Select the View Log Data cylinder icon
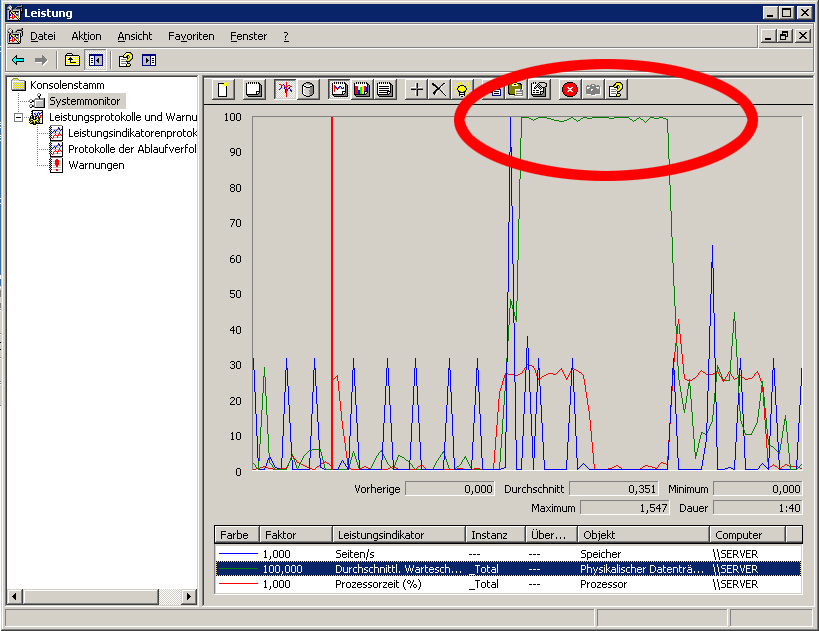Image resolution: width=819 pixels, height=631 pixels. click(x=308, y=90)
